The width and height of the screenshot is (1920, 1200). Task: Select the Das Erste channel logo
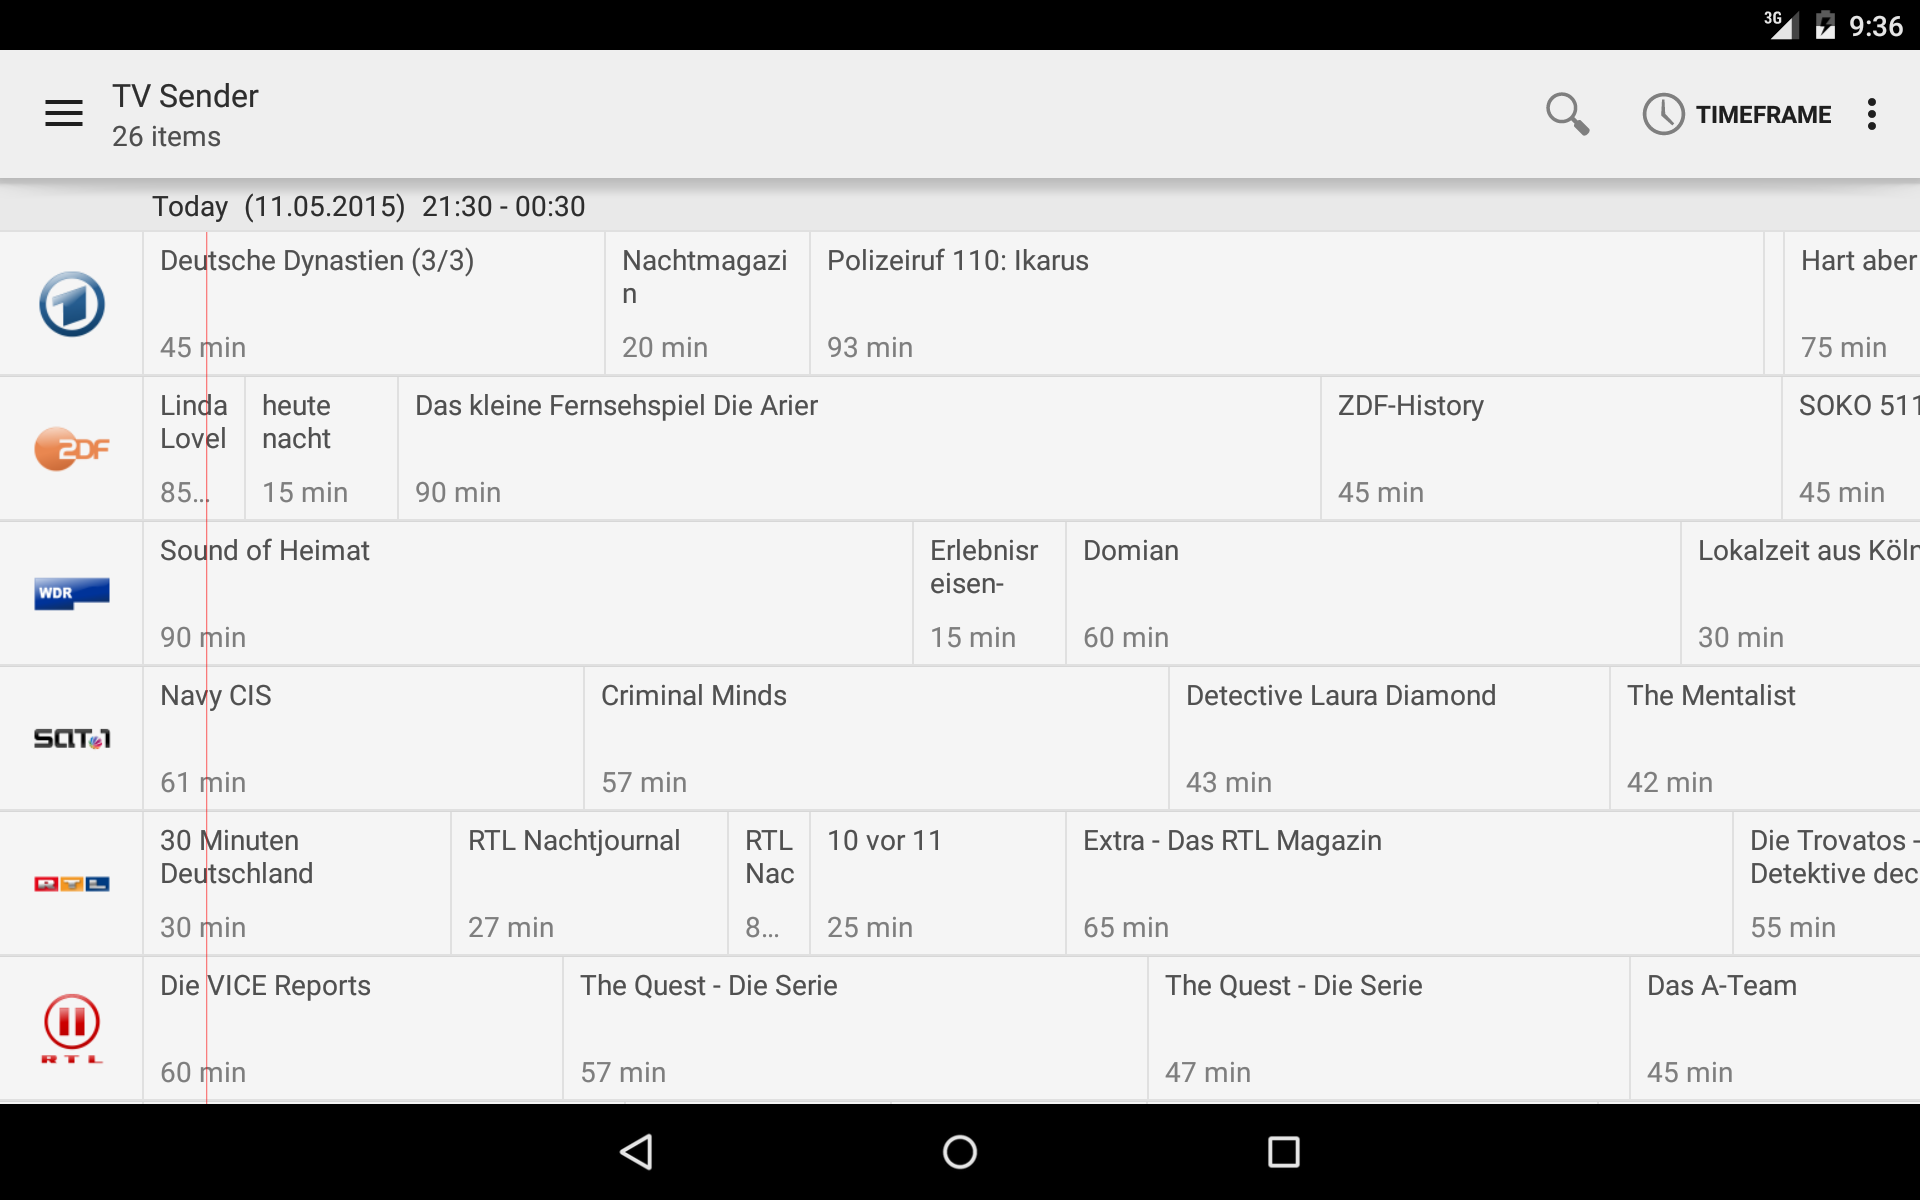[72, 304]
